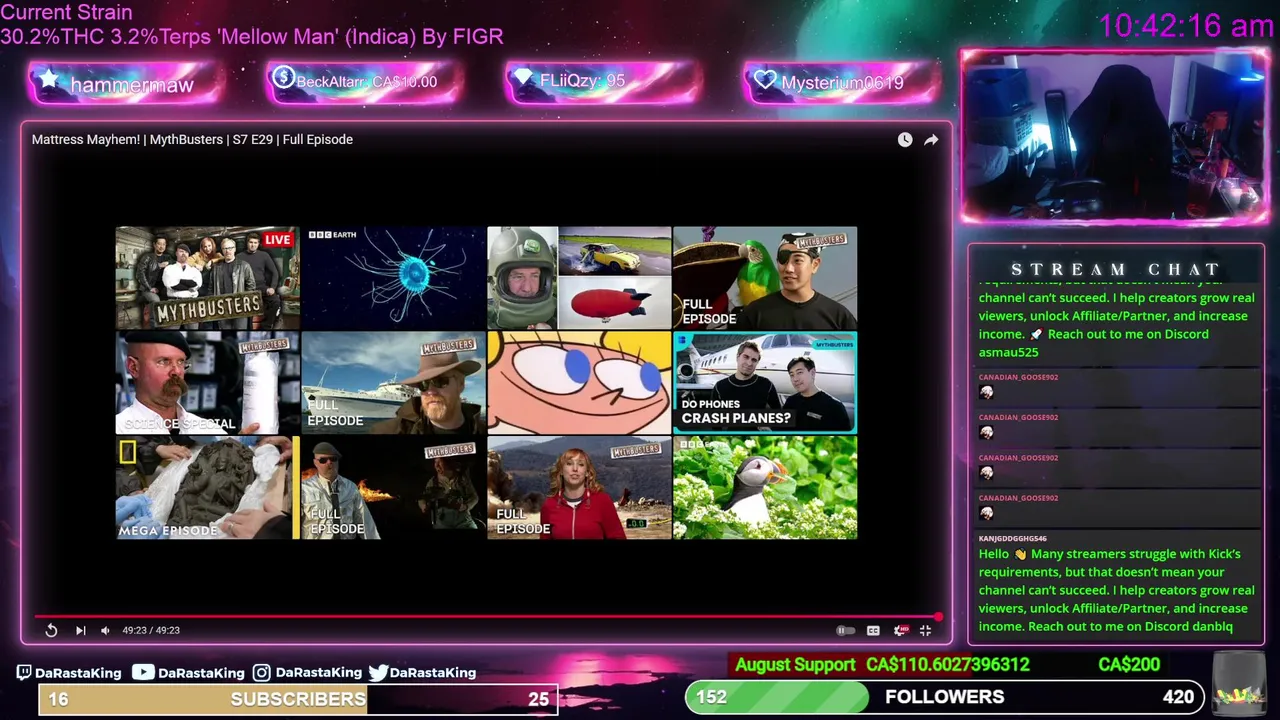Viewport: 1280px width, 720px height.
Task: Click the star icon next to hammermaw
Action: [49, 80]
